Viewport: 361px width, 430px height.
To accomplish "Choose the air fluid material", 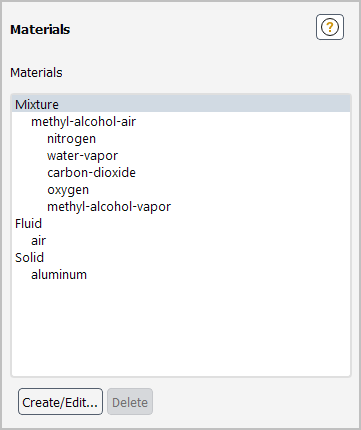I will pos(38,241).
